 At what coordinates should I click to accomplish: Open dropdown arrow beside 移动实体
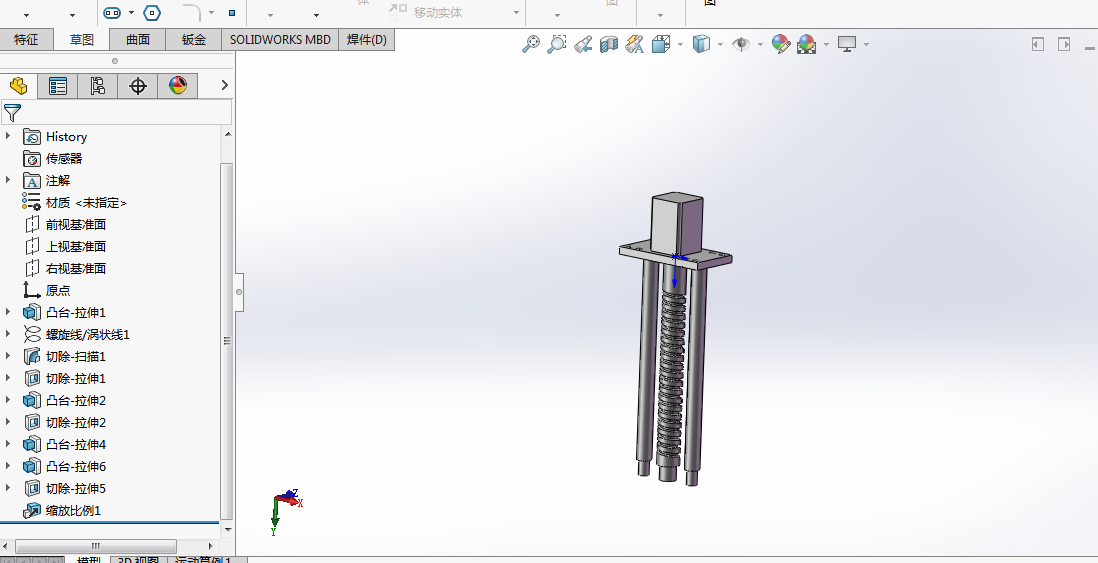coord(516,13)
